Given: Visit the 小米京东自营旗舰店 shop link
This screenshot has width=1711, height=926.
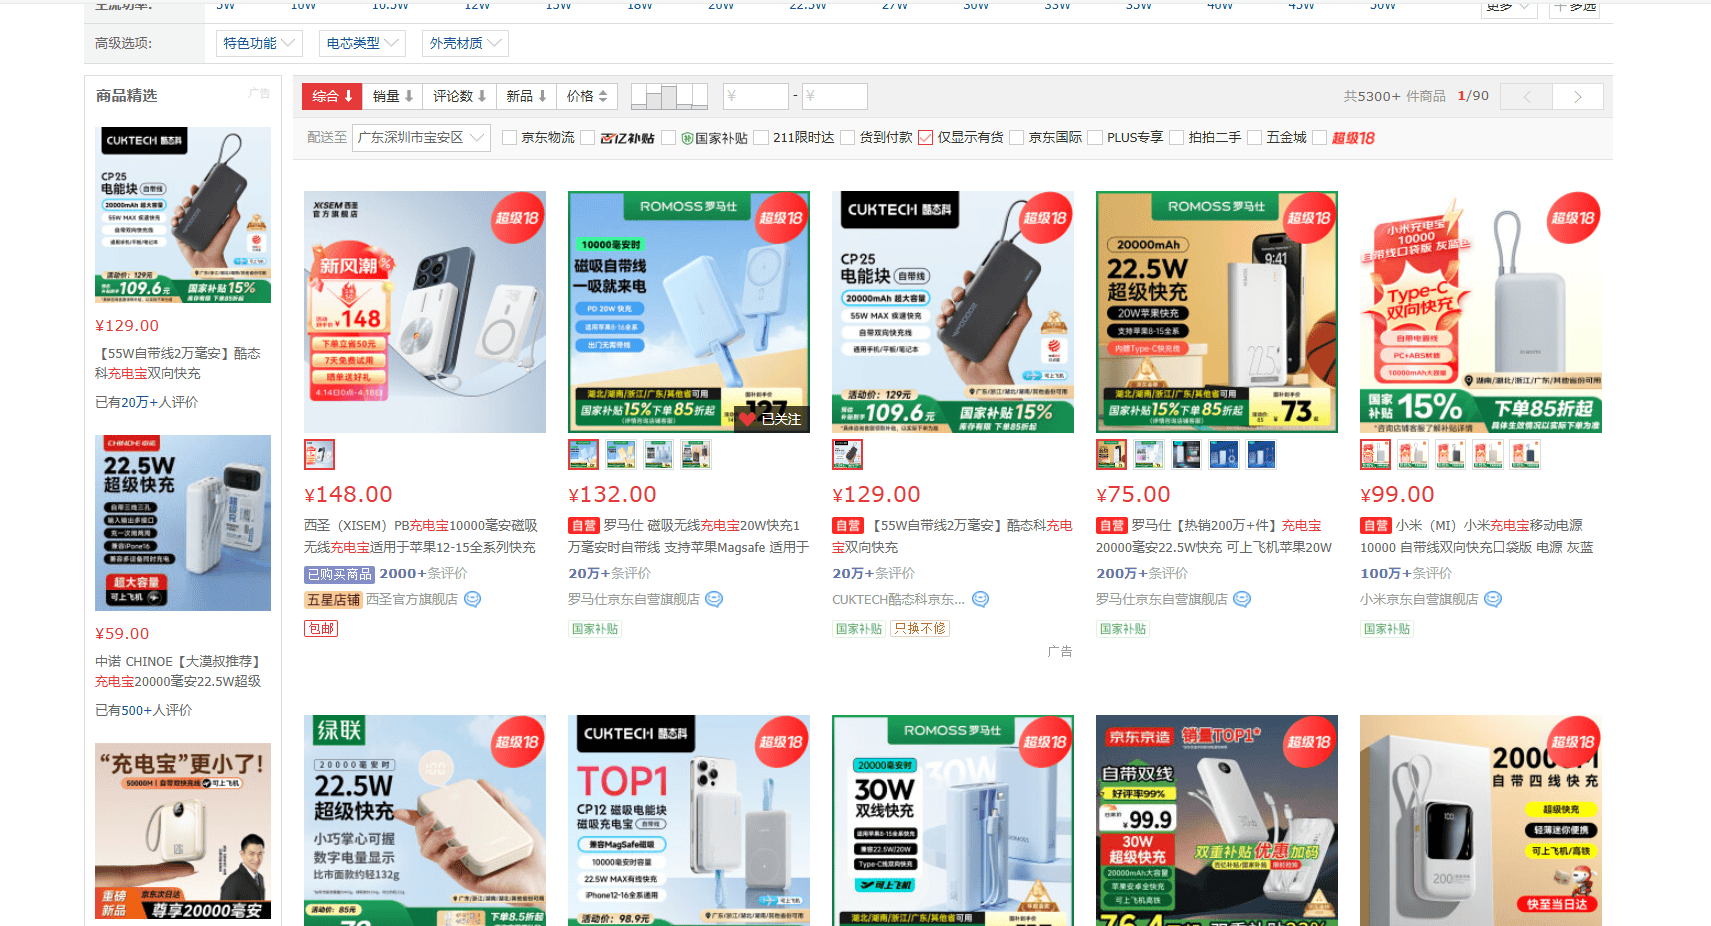Looking at the screenshot, I should pyautogui.click(x=1419, y=600).
